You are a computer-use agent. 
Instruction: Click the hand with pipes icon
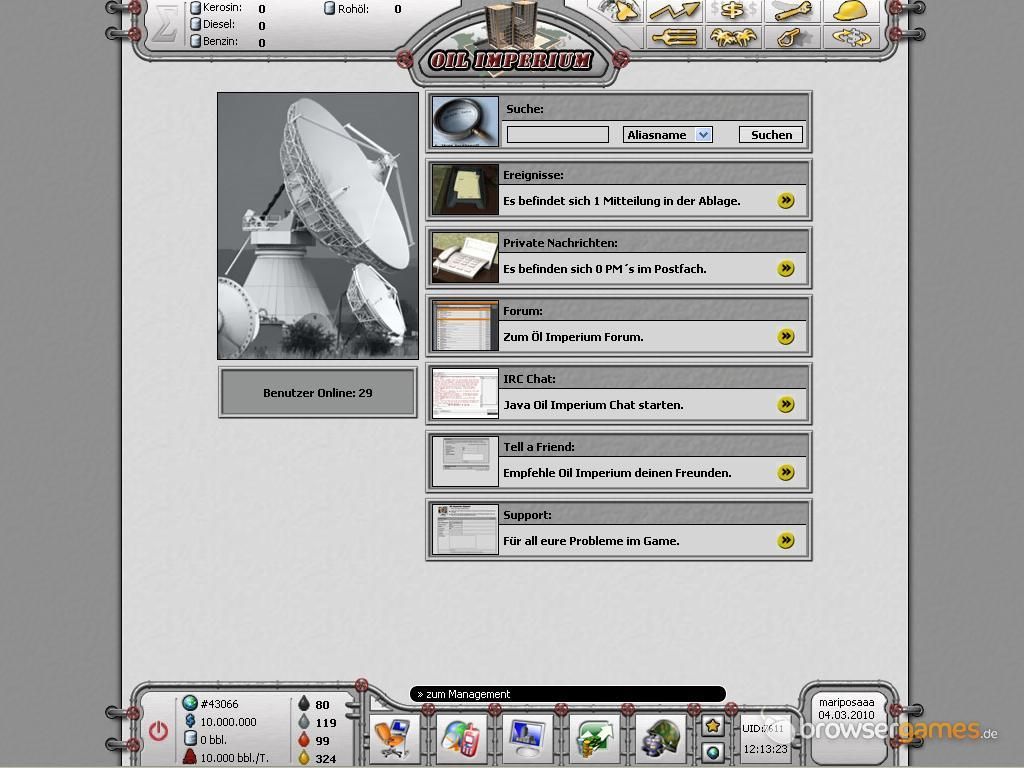click(674, 37)
